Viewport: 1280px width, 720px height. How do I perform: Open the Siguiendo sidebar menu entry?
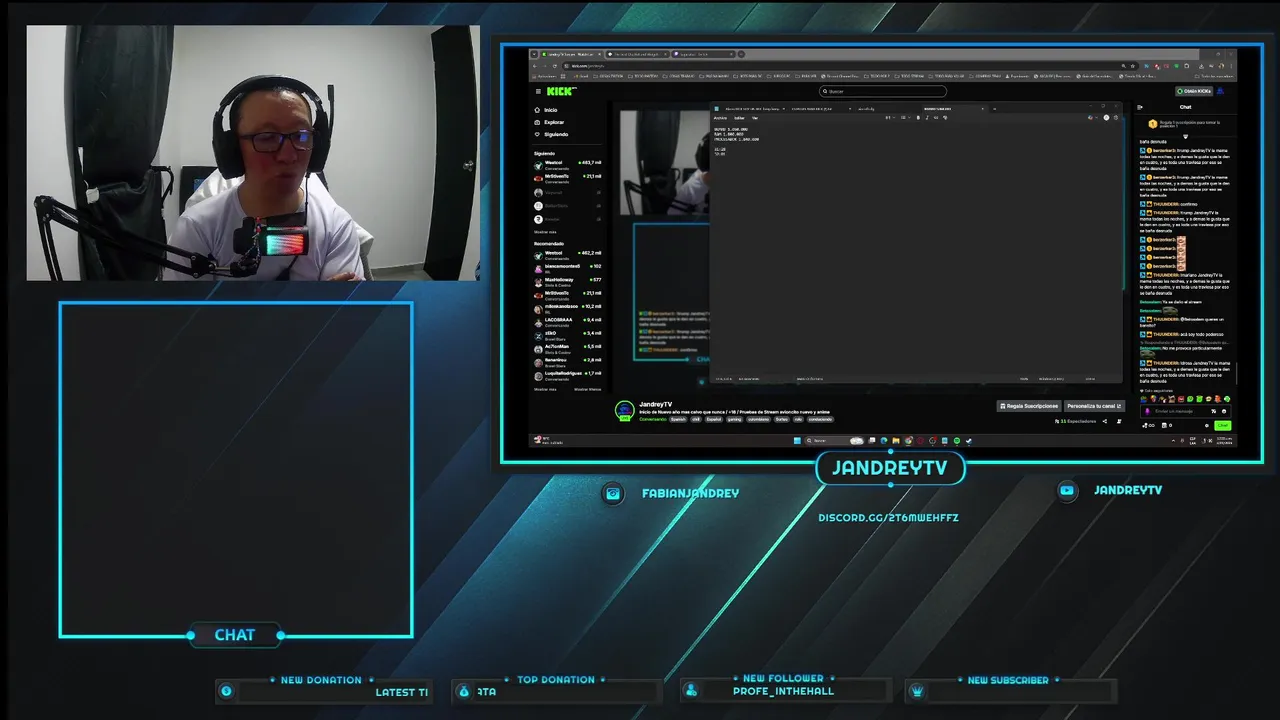pos(550,134)
